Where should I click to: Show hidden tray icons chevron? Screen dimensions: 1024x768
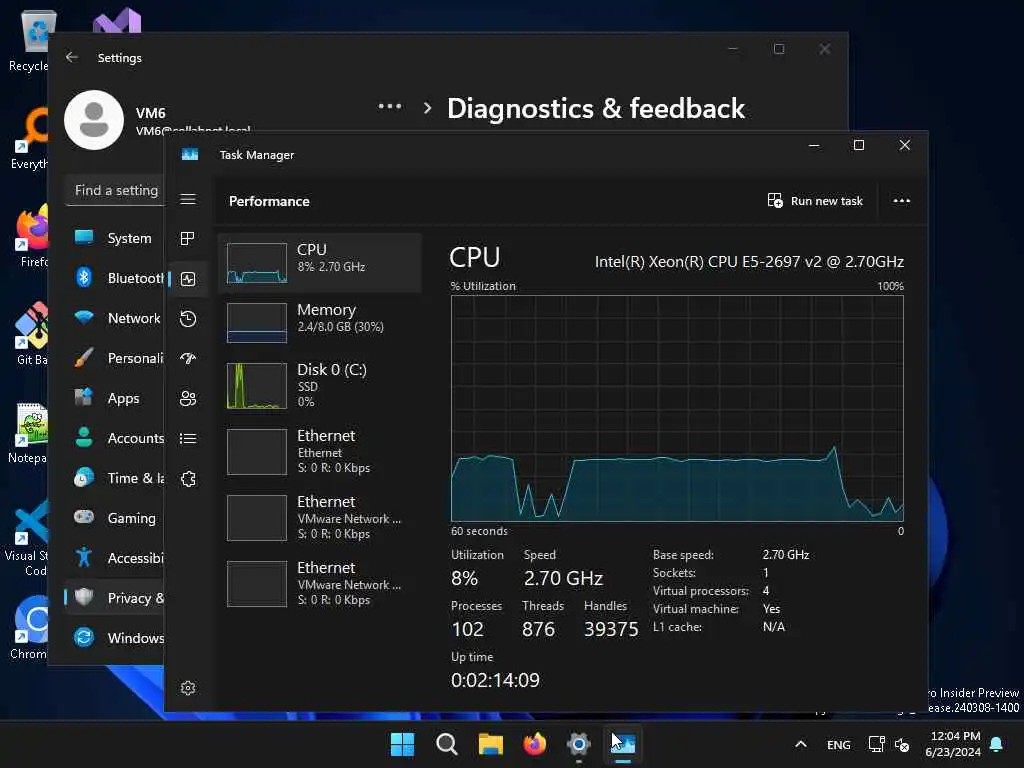click(801, 744)
